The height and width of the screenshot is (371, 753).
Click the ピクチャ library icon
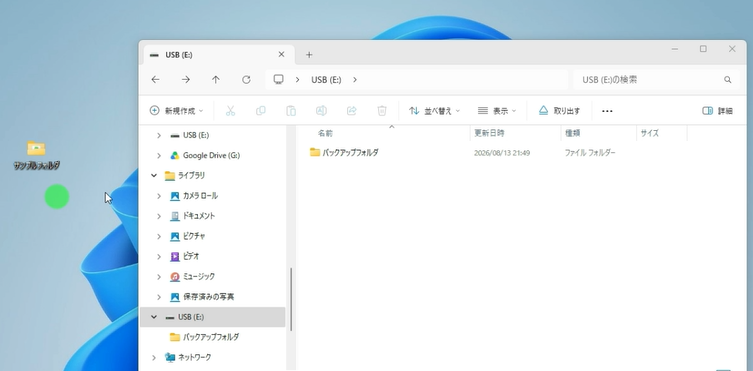pos(175,237)
